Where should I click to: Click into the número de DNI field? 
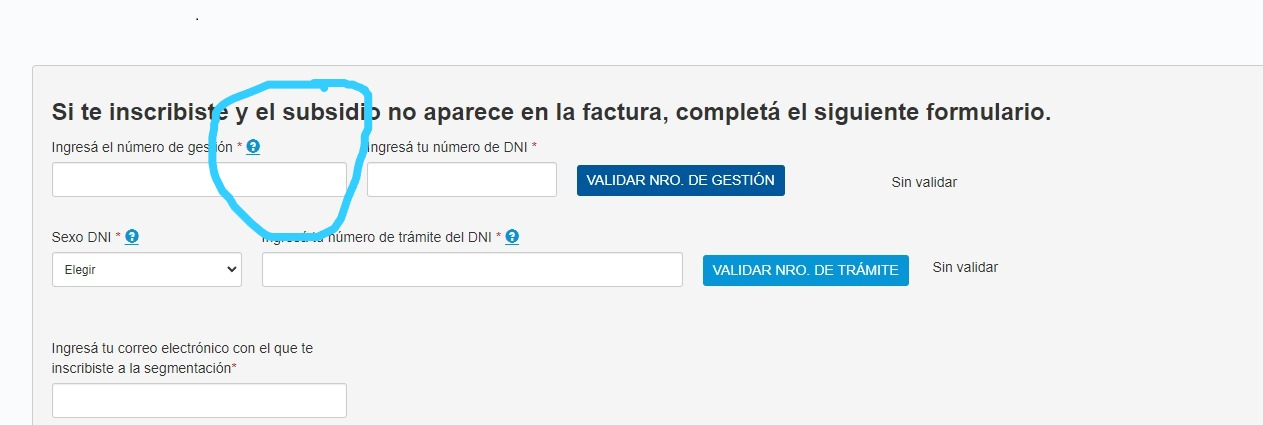461,180
